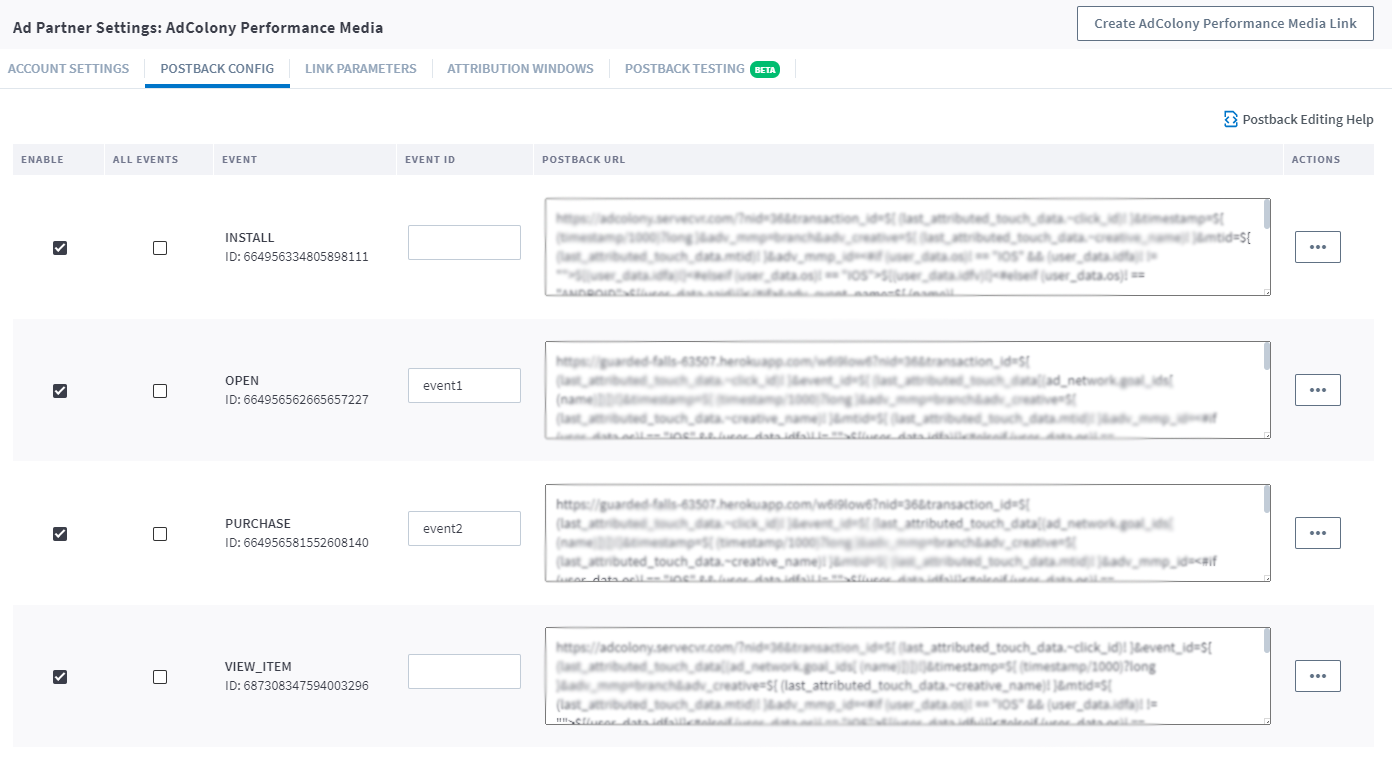Click the Event ID field containing event1
The image size is (1392, 762).
click(464, 386)
